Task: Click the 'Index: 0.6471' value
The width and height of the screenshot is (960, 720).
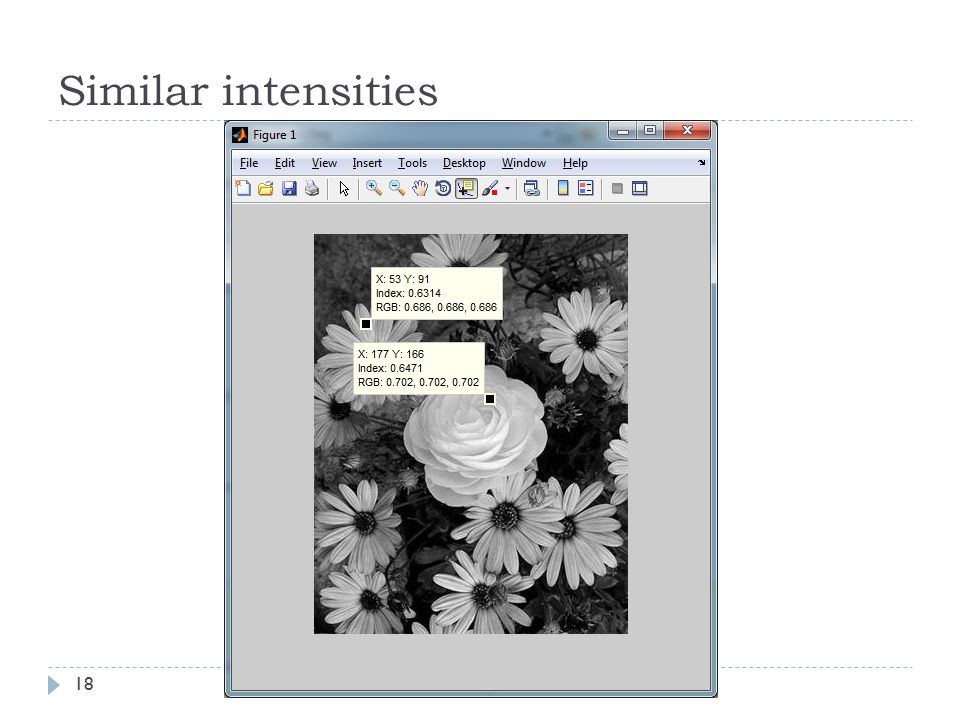Action: click(x=390, y=368)
